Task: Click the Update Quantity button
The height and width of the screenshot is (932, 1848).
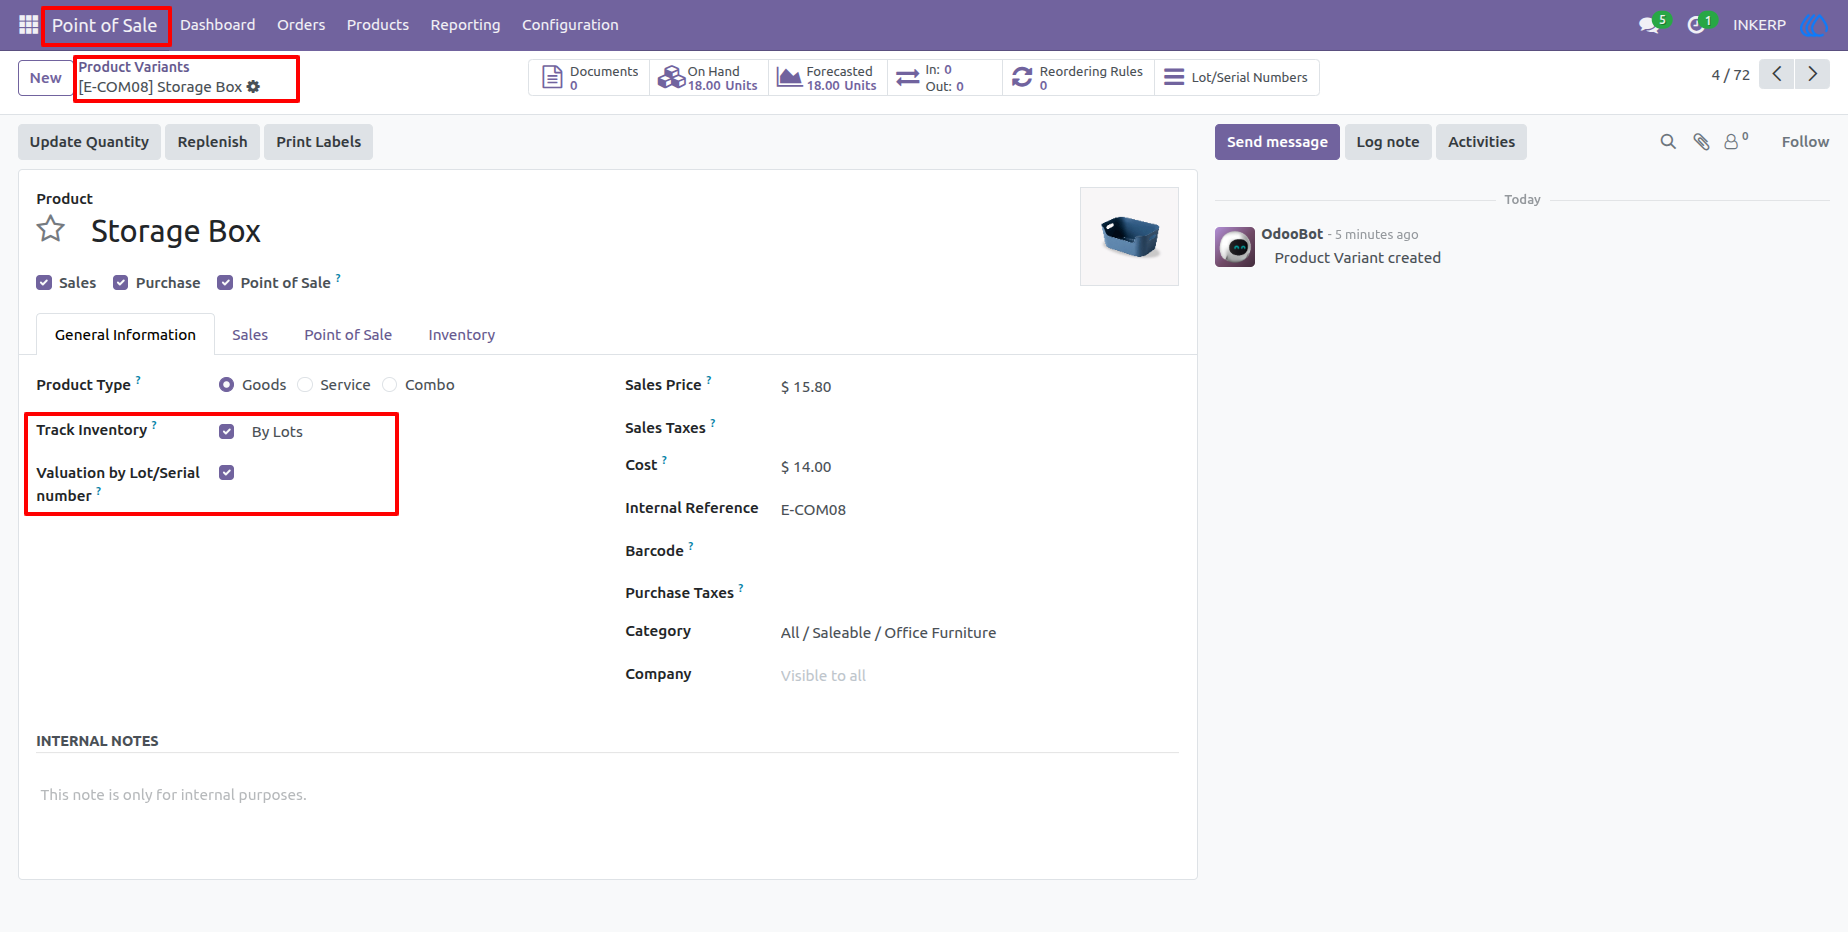Action: pos(89,142)
